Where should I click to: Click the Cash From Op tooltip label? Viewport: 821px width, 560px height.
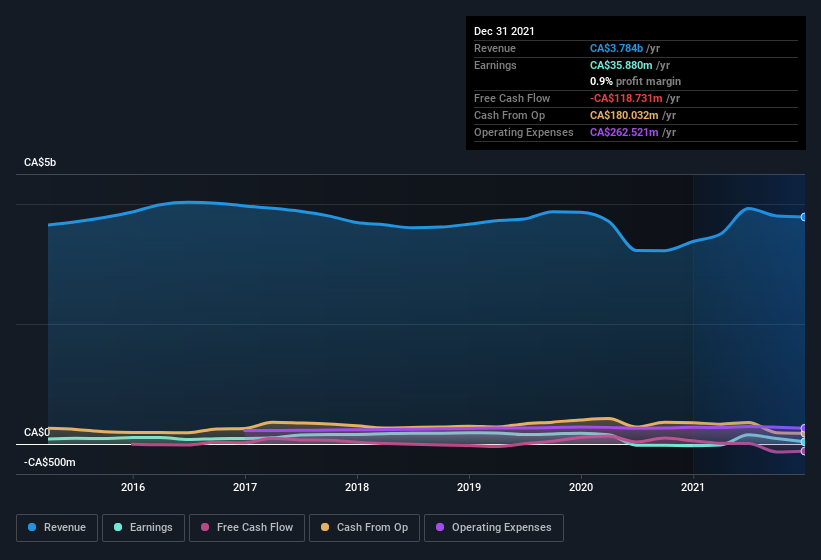[x=509, y=115]
